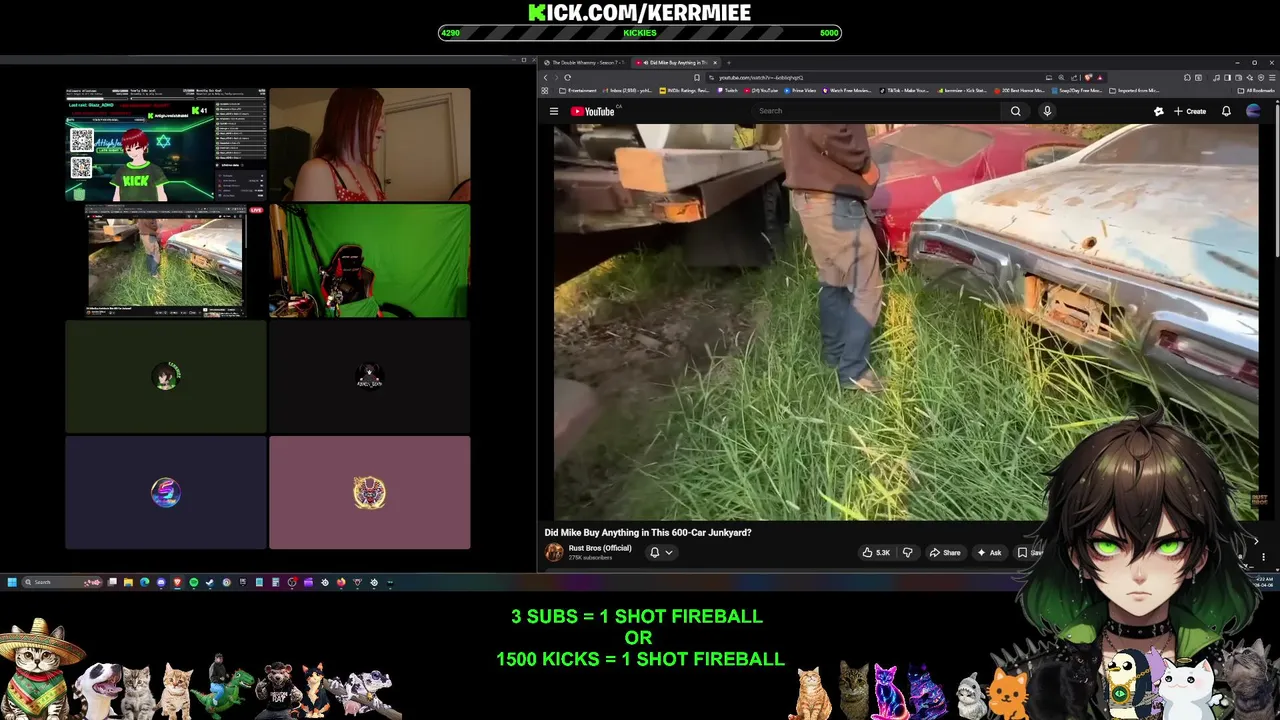Viewport: 1280px width, 720px height.
Task: Open Firefox from the taskbar
Action: [341, 582]
